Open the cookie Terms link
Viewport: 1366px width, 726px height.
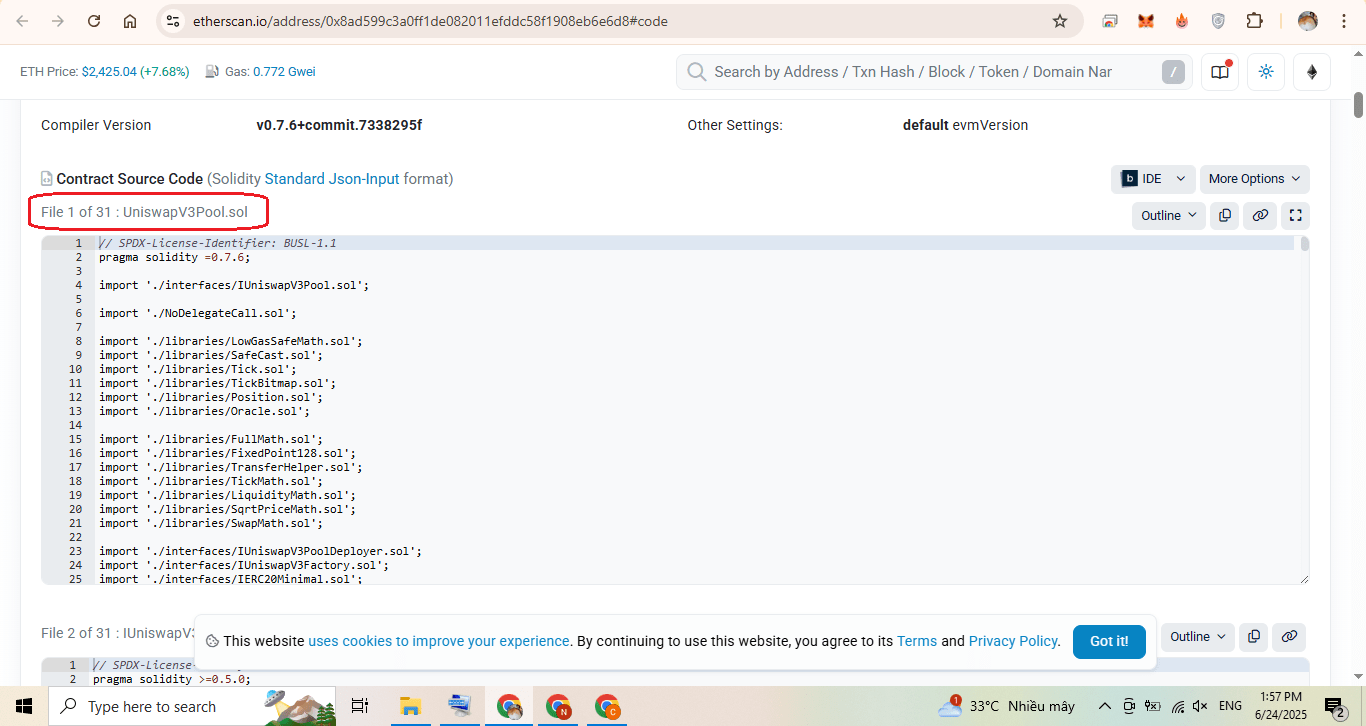(x=917, y=641)
